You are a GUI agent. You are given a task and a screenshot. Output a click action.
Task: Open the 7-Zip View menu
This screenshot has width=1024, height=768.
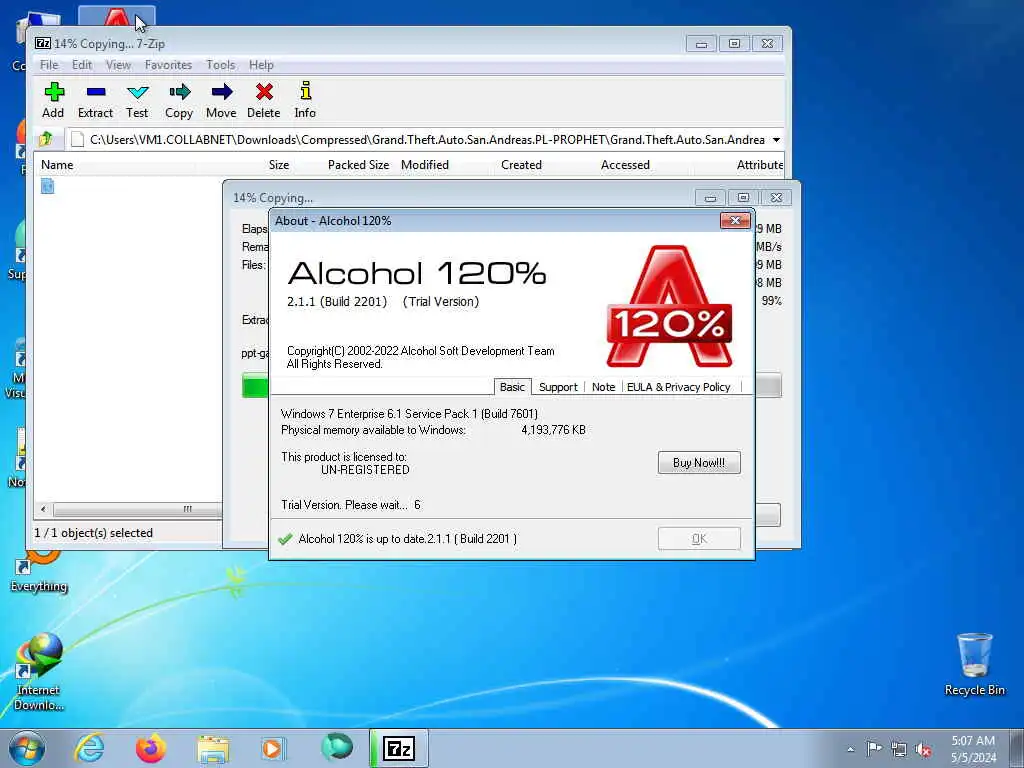click(x=118, y=65)
